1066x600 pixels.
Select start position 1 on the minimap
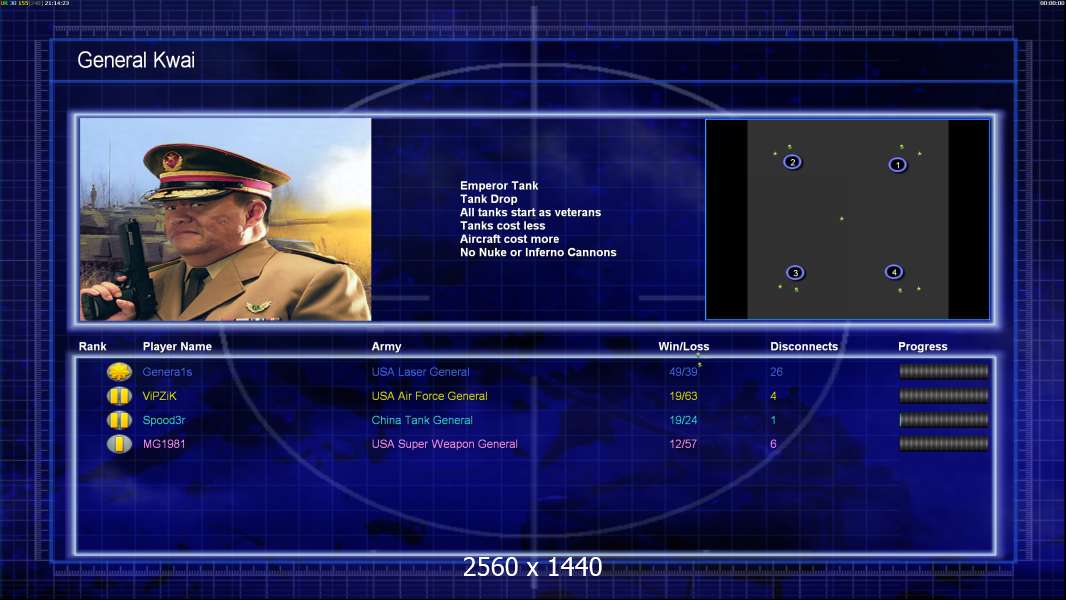(897, 164)
